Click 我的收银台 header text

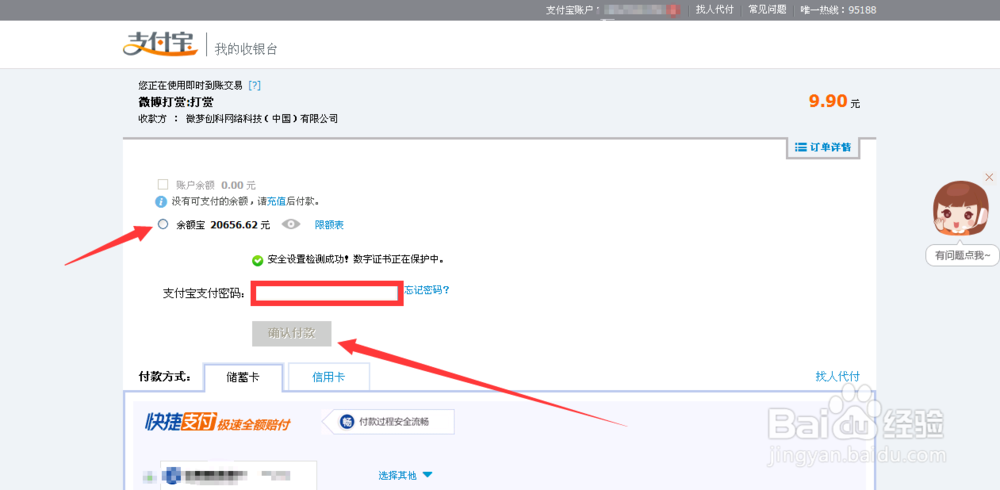[246, 49]
